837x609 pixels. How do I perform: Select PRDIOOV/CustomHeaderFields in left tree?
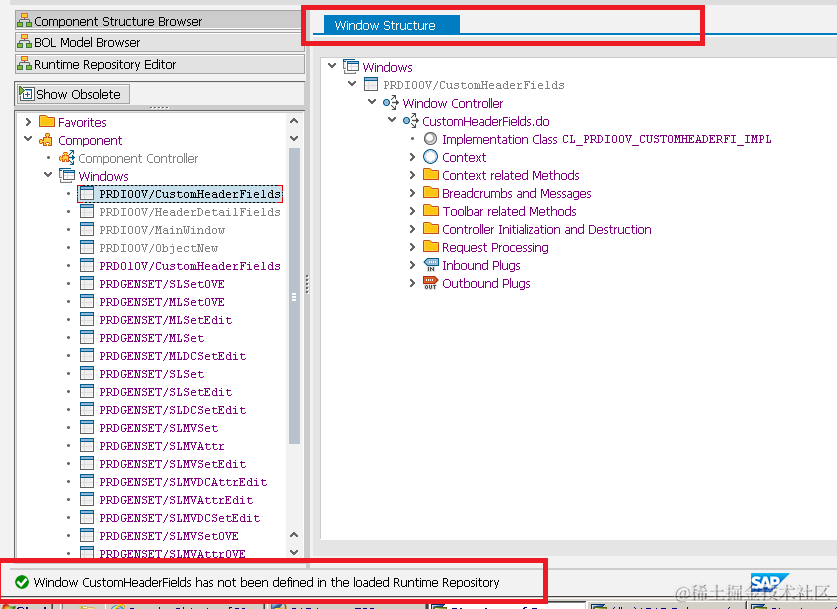click(x=190, y=194)
